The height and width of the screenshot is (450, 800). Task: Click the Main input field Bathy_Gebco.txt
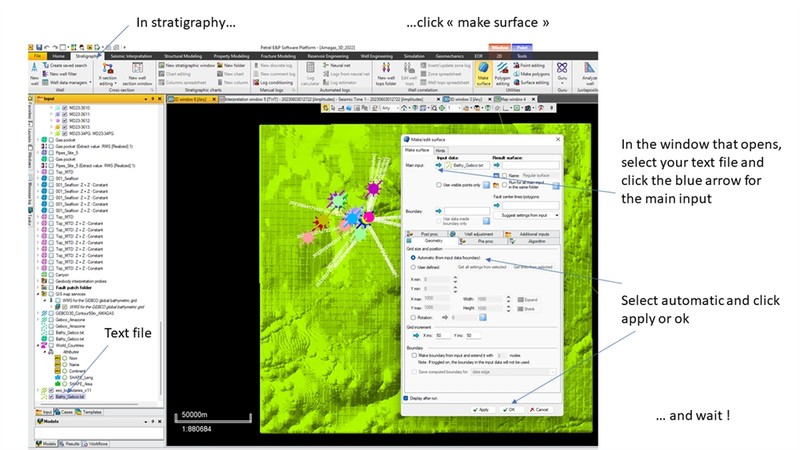(x=467, y=165)
